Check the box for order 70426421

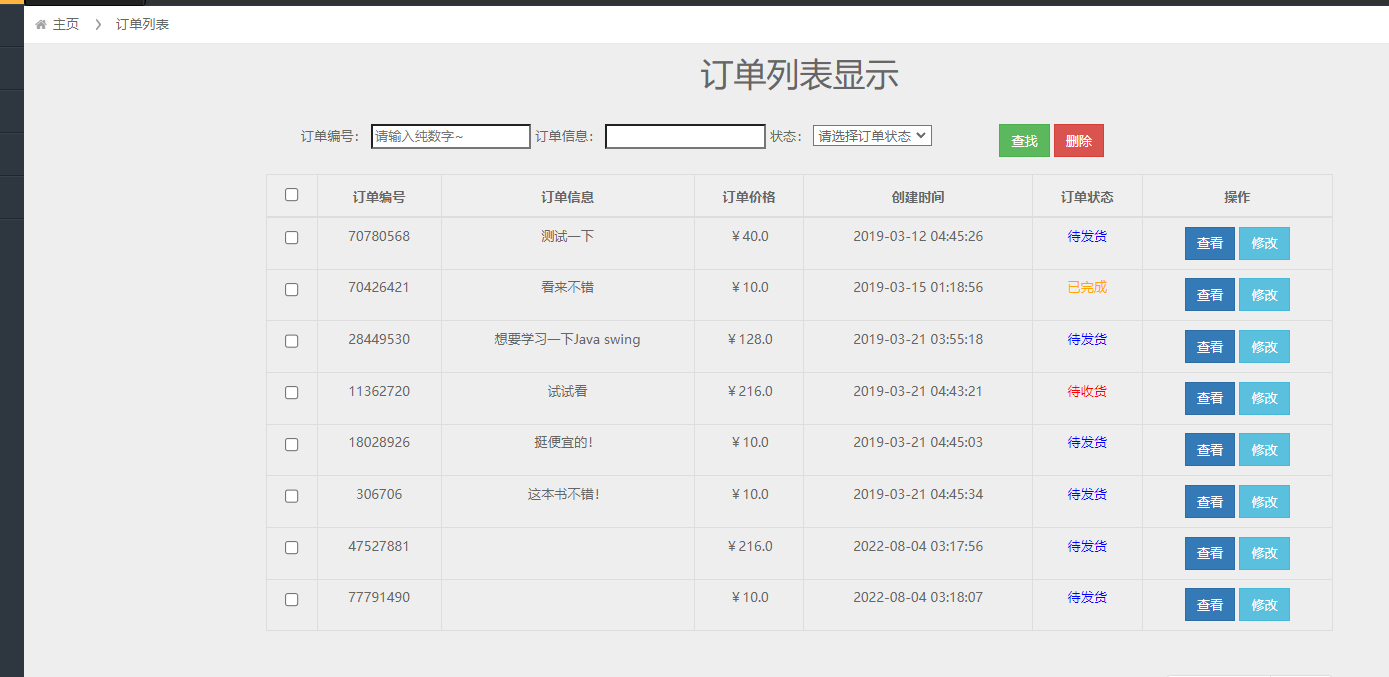tap(291, 289)
